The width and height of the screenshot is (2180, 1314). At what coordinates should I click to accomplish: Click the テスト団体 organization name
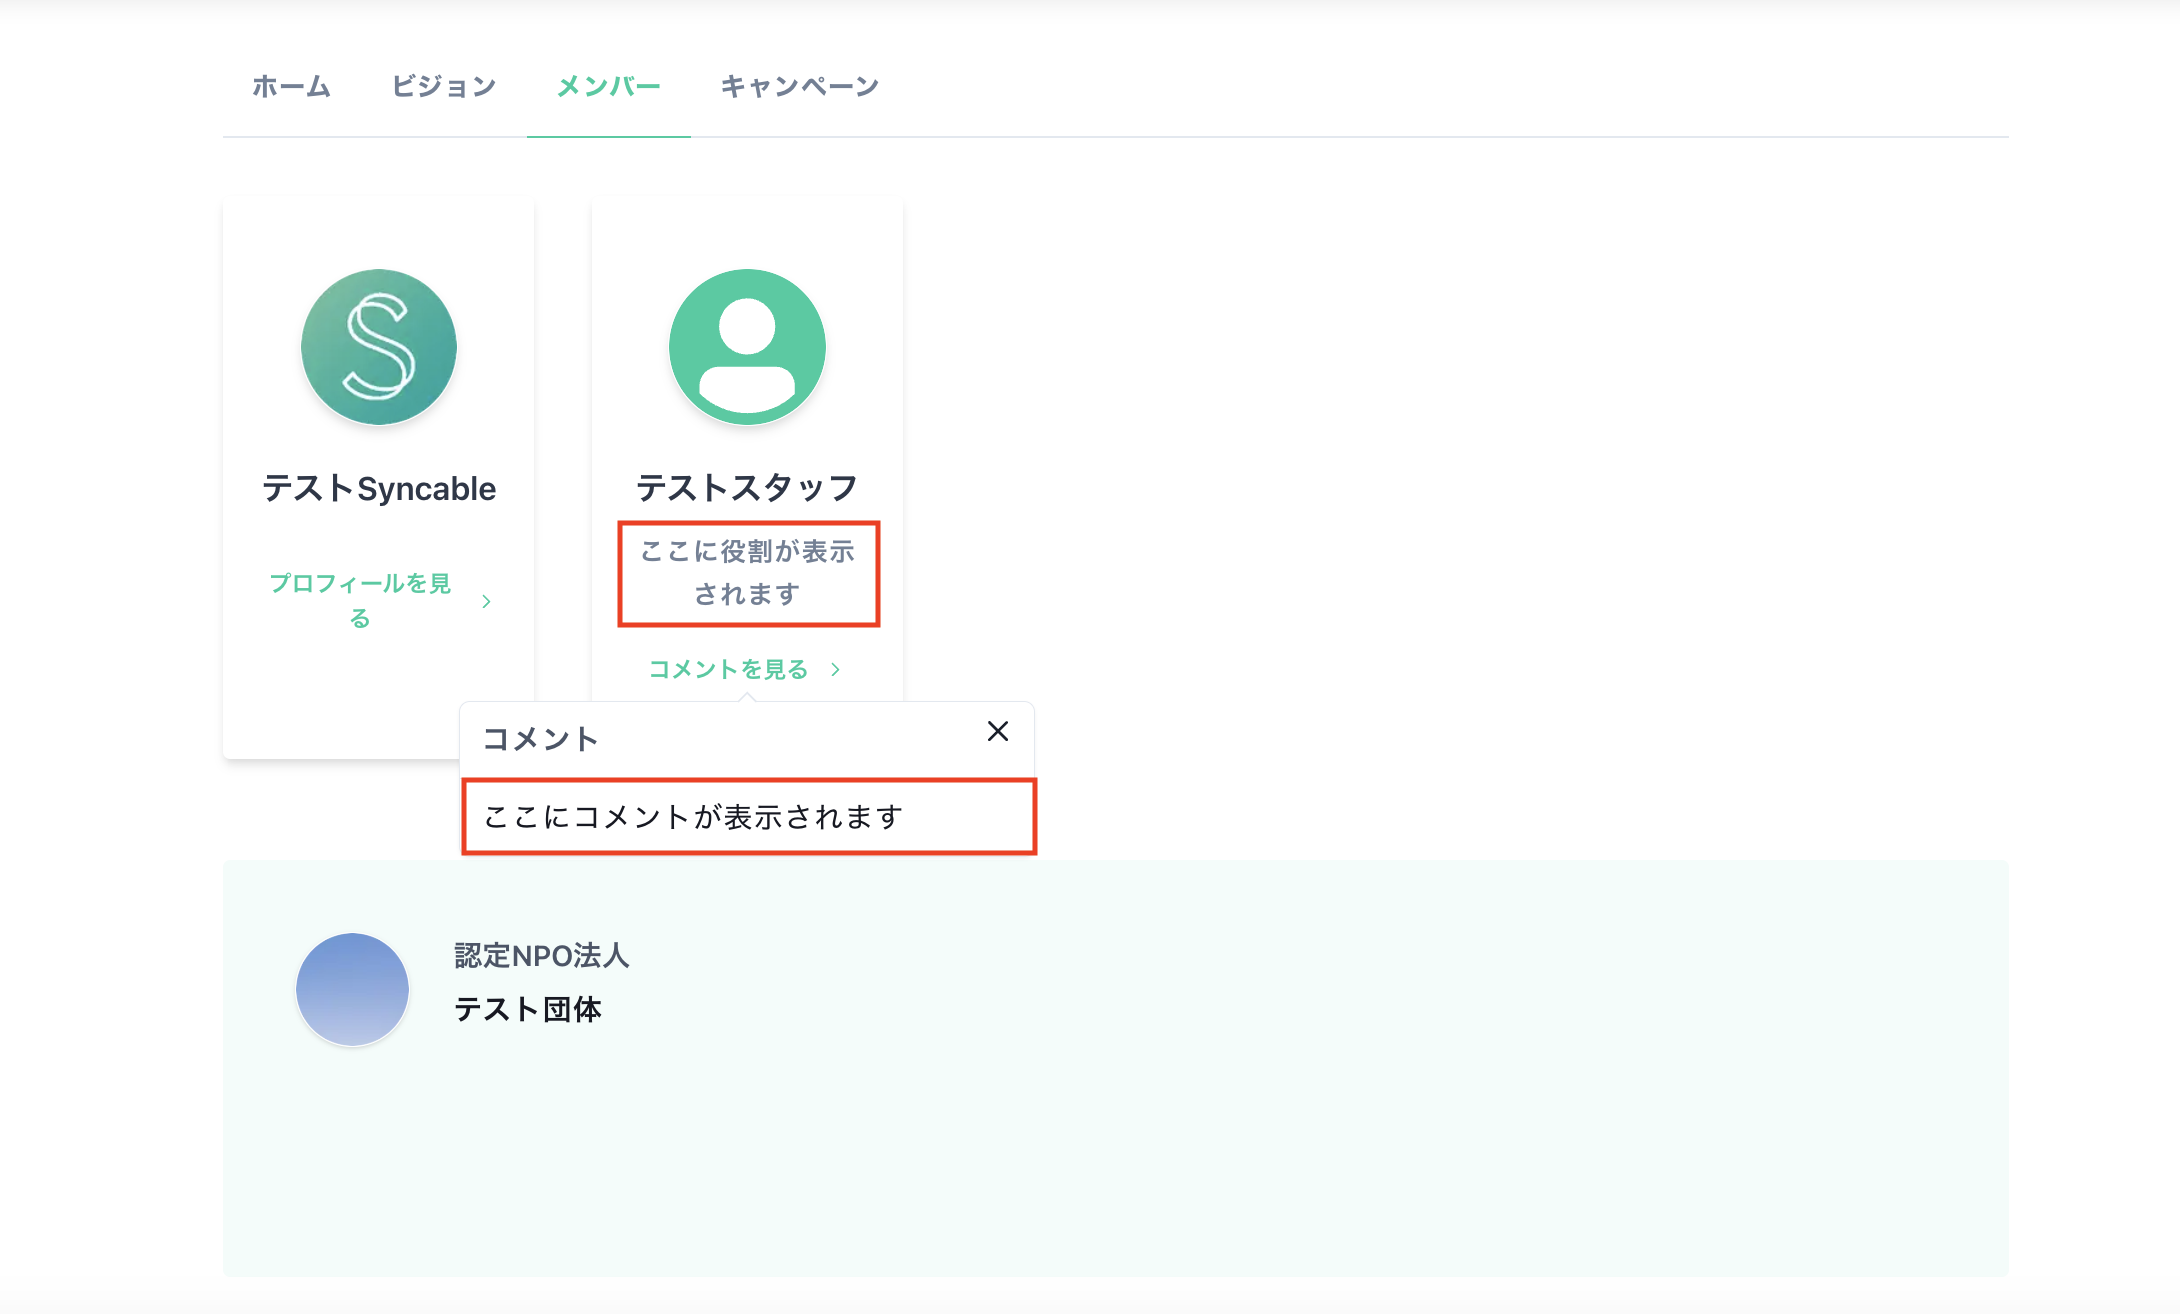click(x=529, y=1010)
